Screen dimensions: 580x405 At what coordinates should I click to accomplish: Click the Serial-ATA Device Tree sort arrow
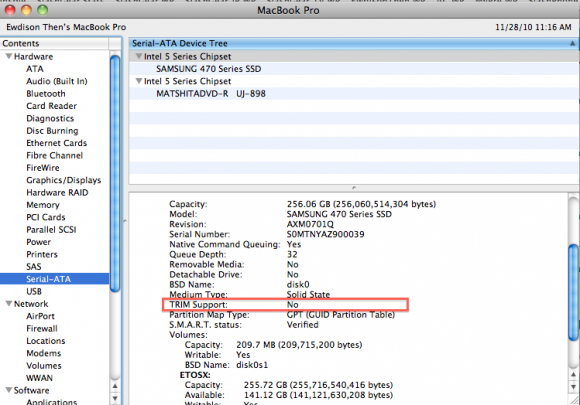click(572, 43)
